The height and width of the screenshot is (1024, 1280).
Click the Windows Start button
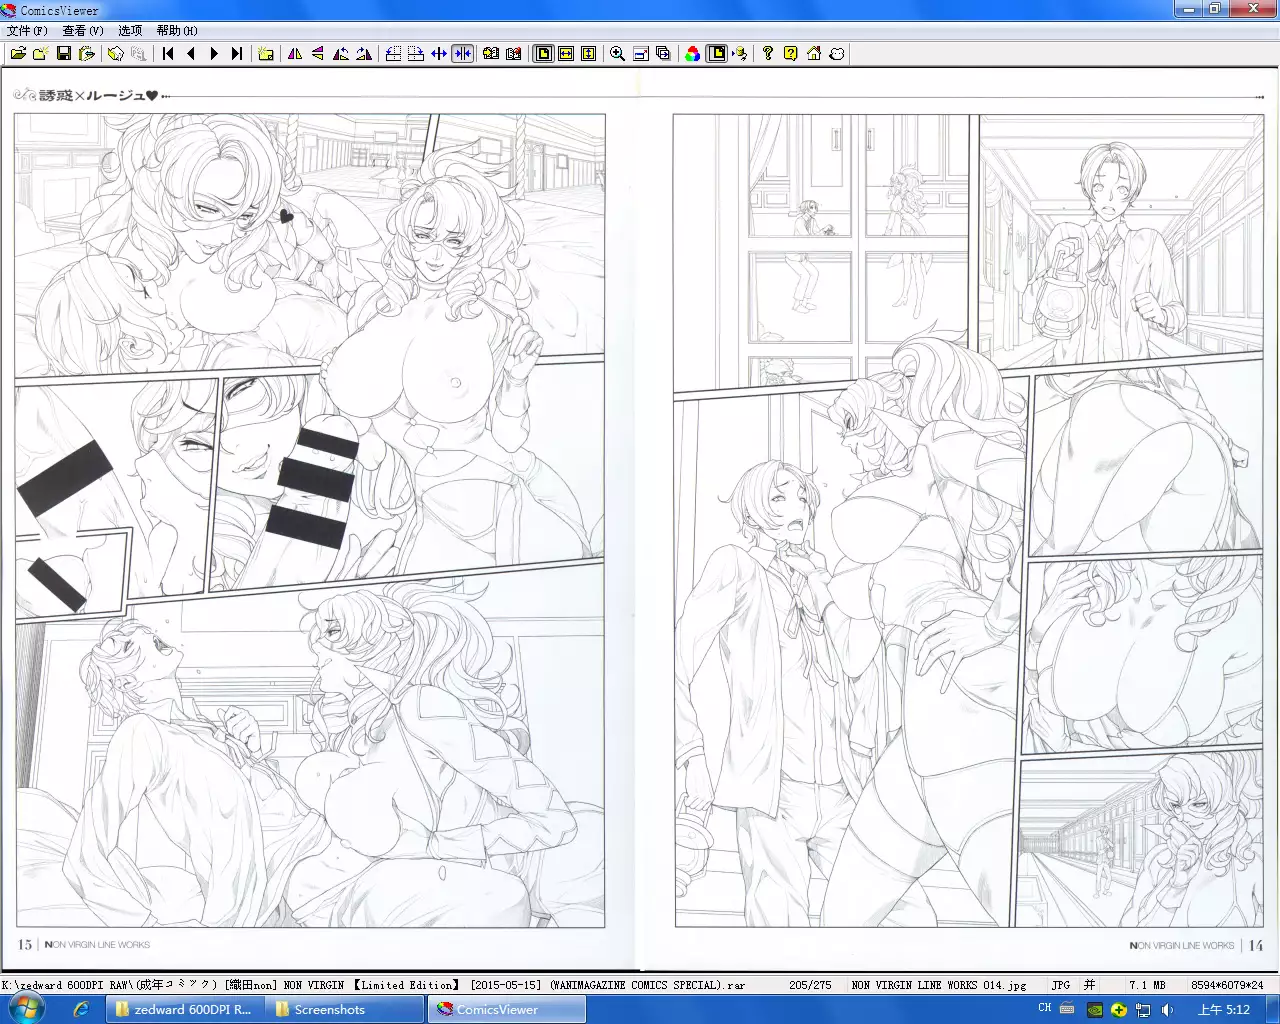(26, 1009)
